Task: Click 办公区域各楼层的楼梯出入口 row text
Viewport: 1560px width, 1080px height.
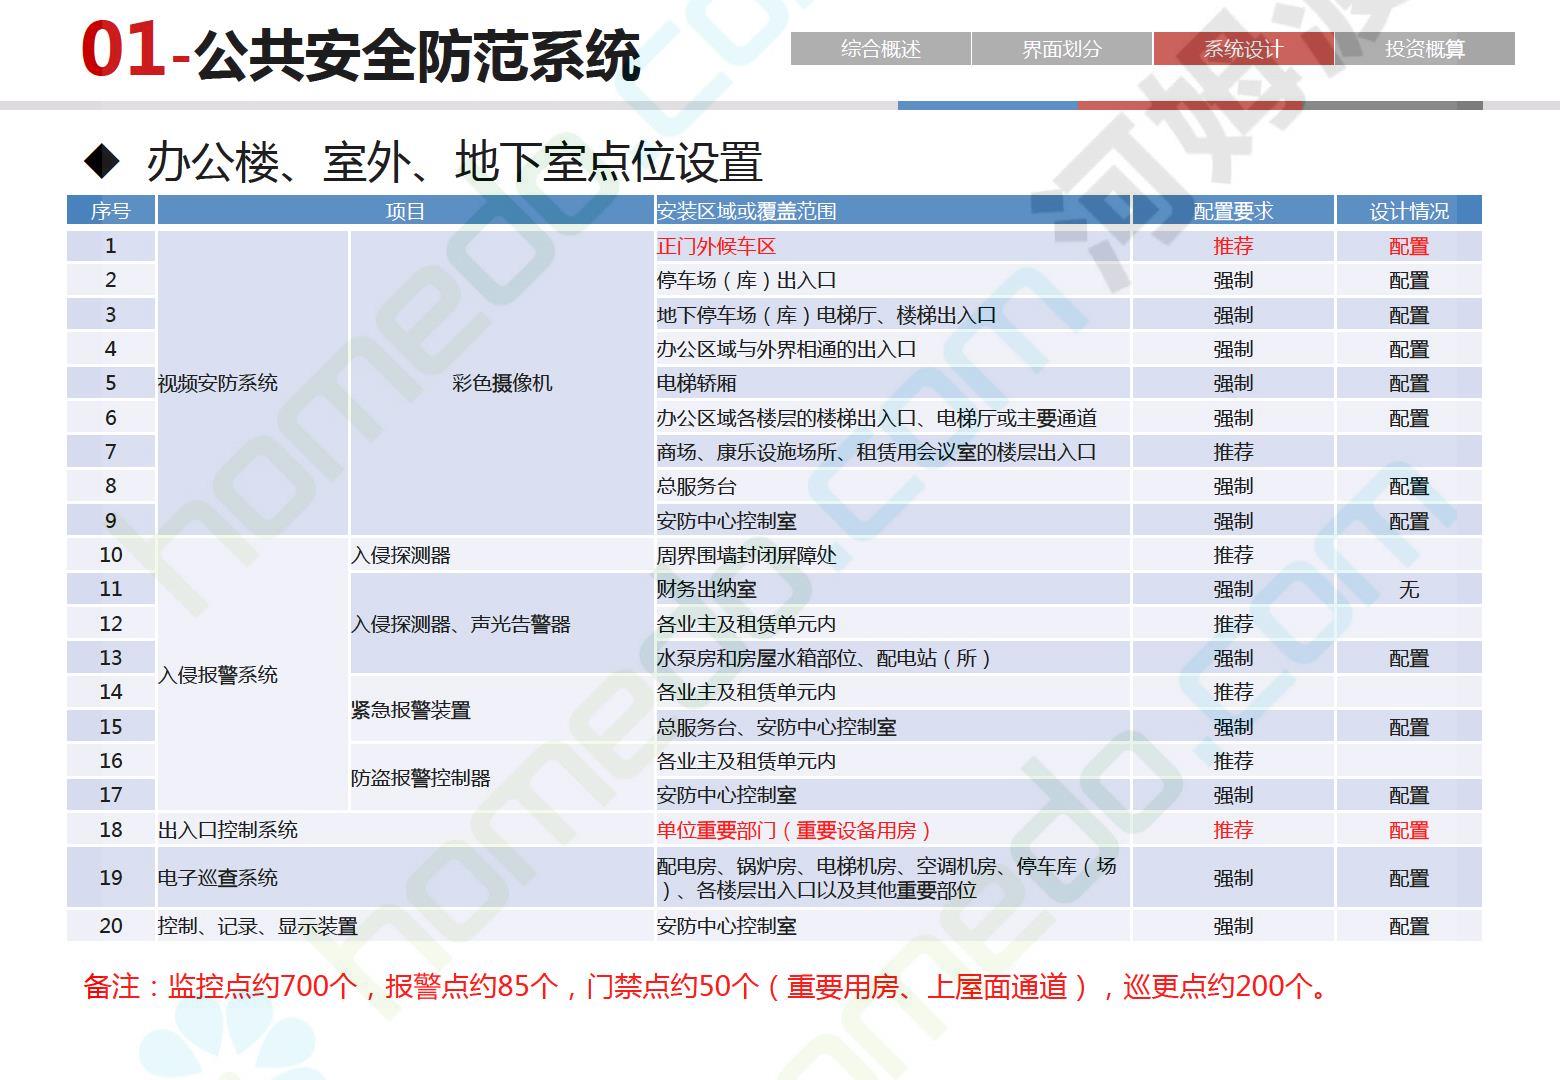Action: (x=876, y=418)
